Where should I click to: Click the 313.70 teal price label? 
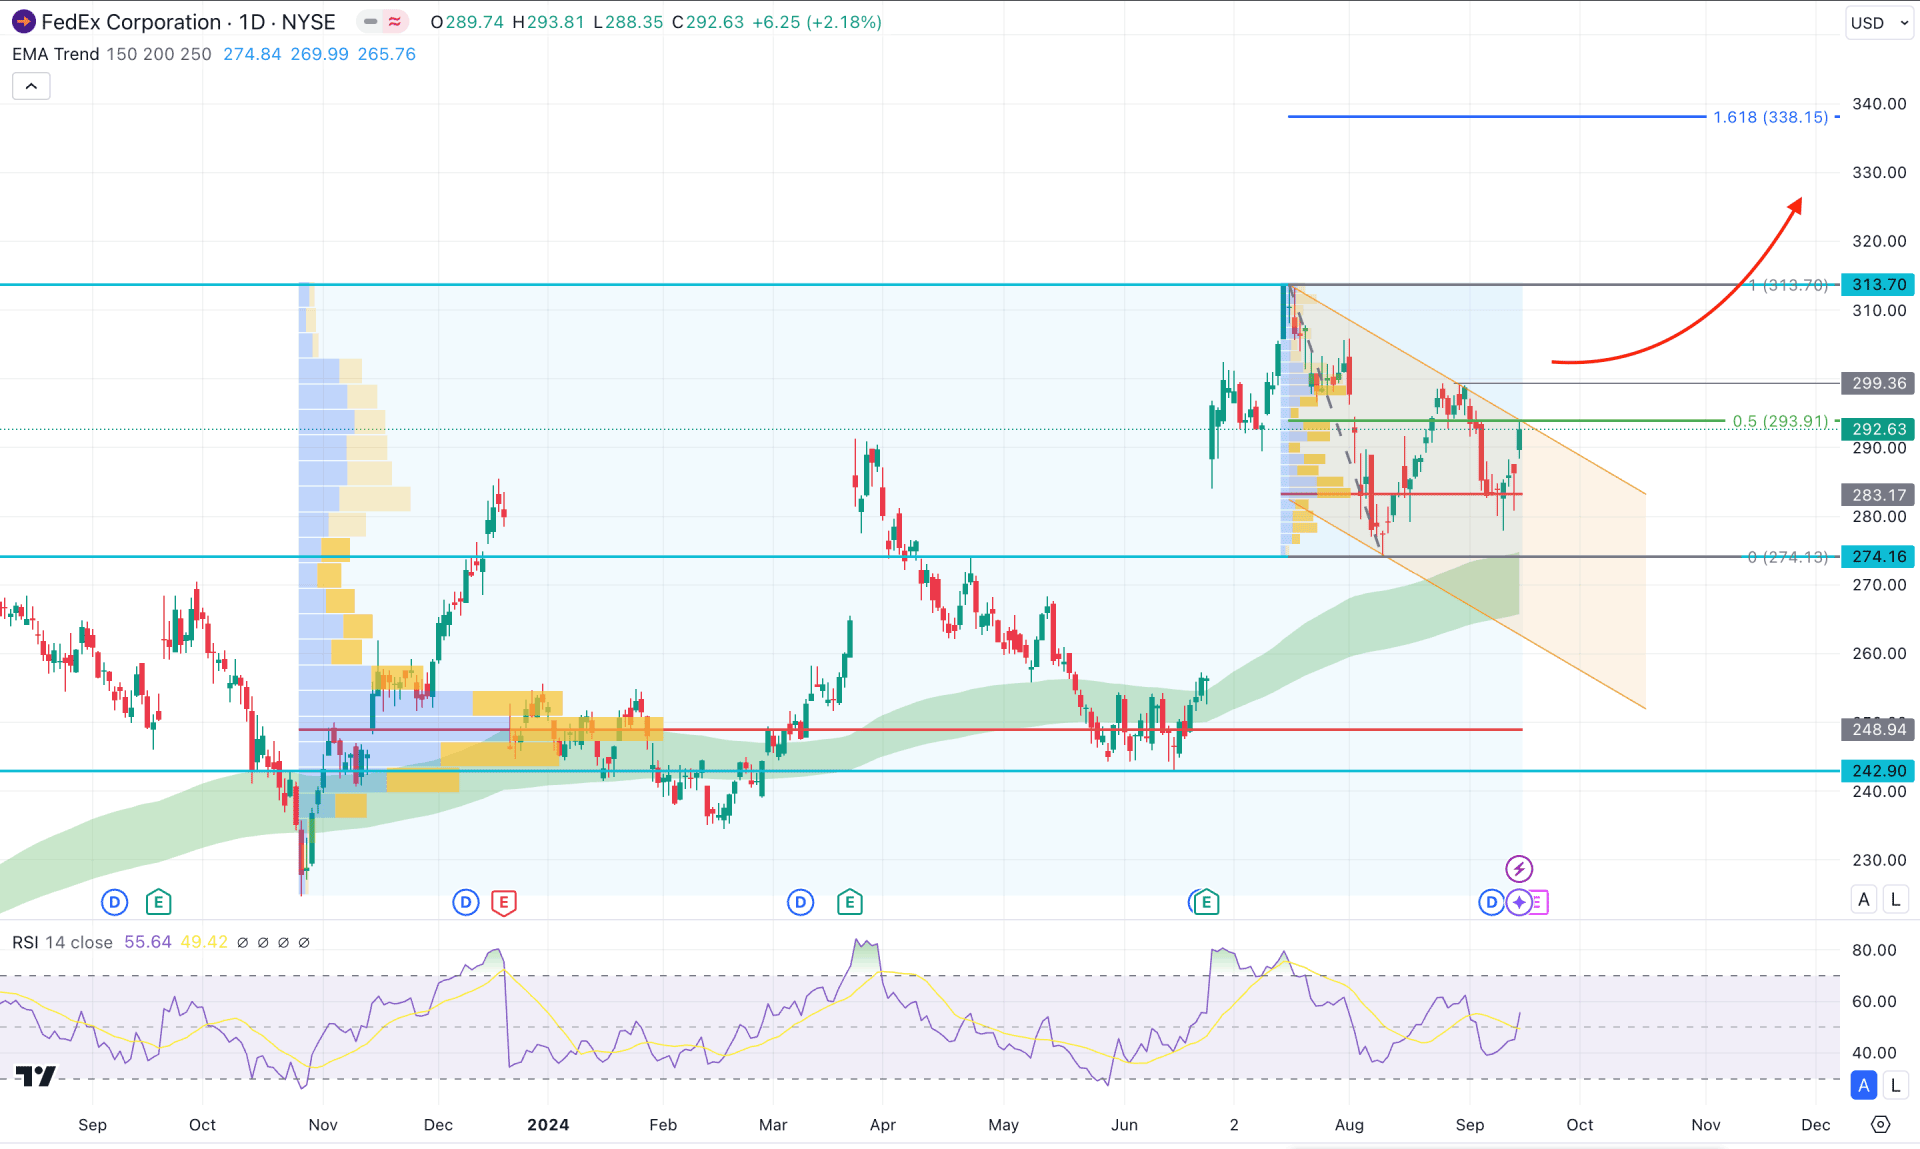(x=1878, y=285)
